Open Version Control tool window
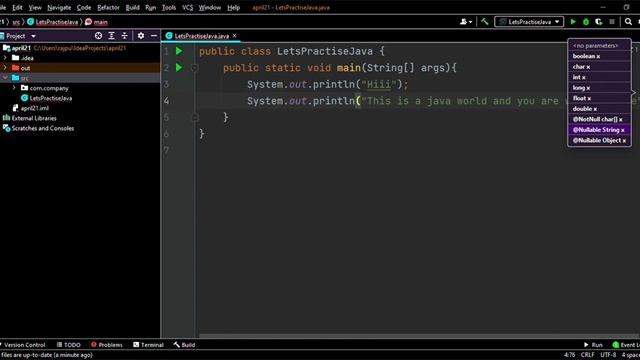The width and height of the screenshot is (640, 360). (x=23, y=345)
